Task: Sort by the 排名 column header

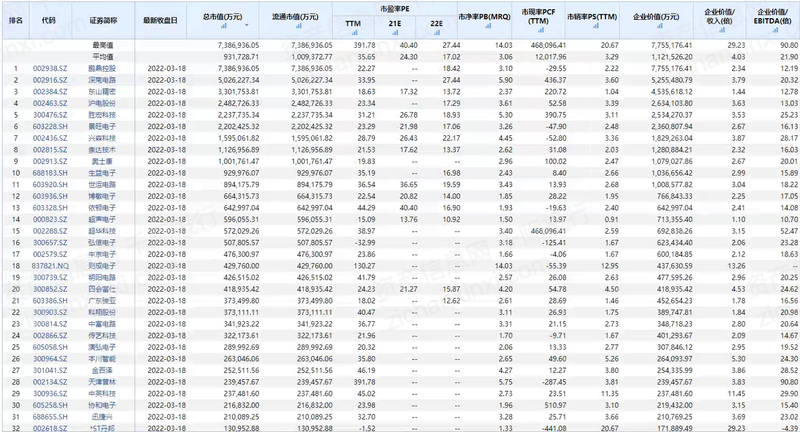Action: click(x=16, y=20)
